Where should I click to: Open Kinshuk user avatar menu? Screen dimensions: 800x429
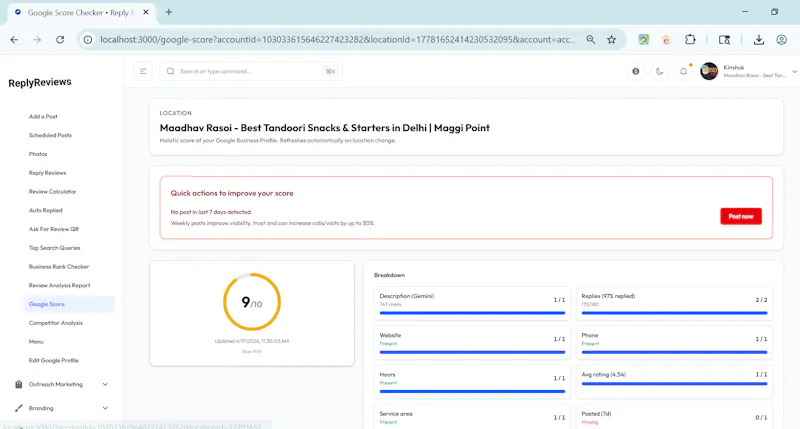(x=709, y=71)
